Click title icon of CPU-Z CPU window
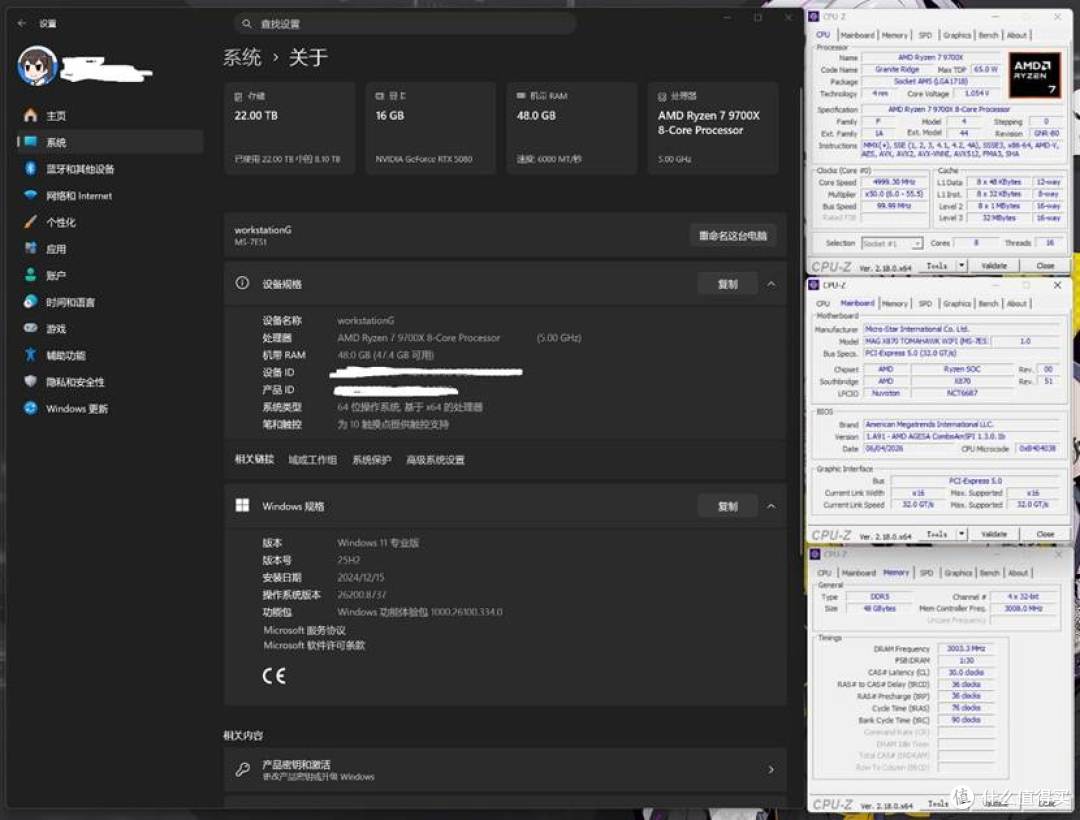 (x=813, y=17)
